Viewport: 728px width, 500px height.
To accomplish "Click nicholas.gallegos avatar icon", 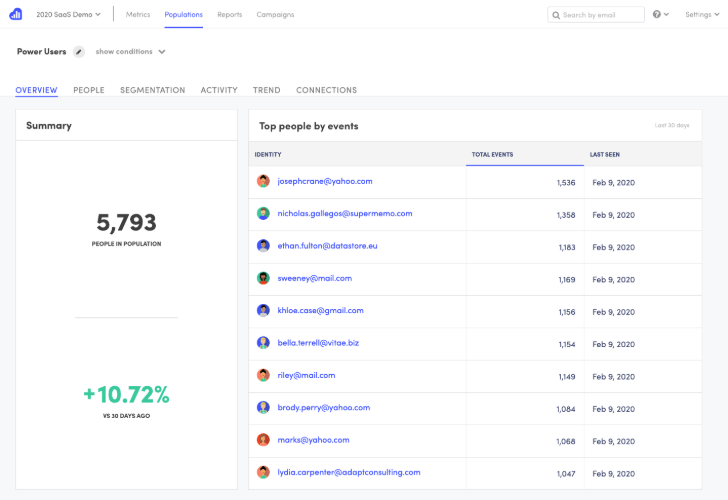I will coord(263,214).
